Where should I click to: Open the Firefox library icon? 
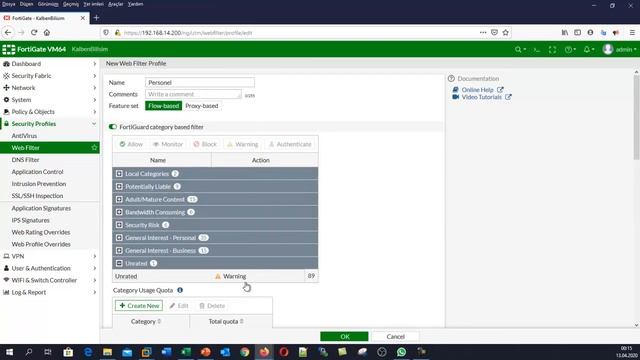tap(565, 32)
